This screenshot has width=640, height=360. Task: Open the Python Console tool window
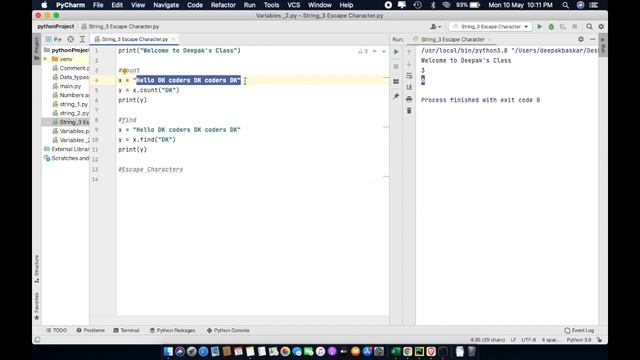click(x=228, y=330)
